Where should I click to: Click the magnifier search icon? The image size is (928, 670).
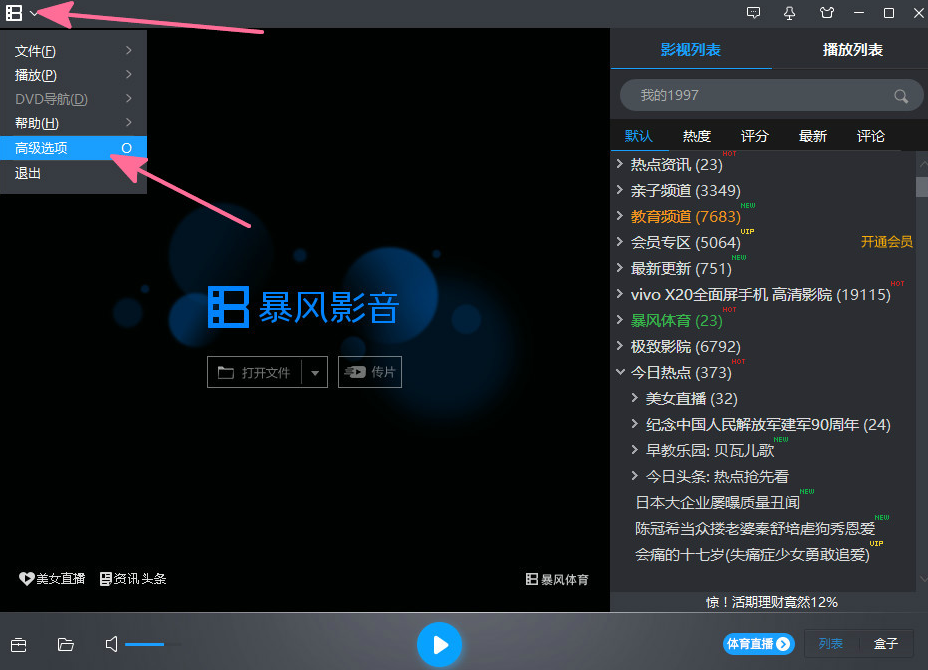[900, 96]
